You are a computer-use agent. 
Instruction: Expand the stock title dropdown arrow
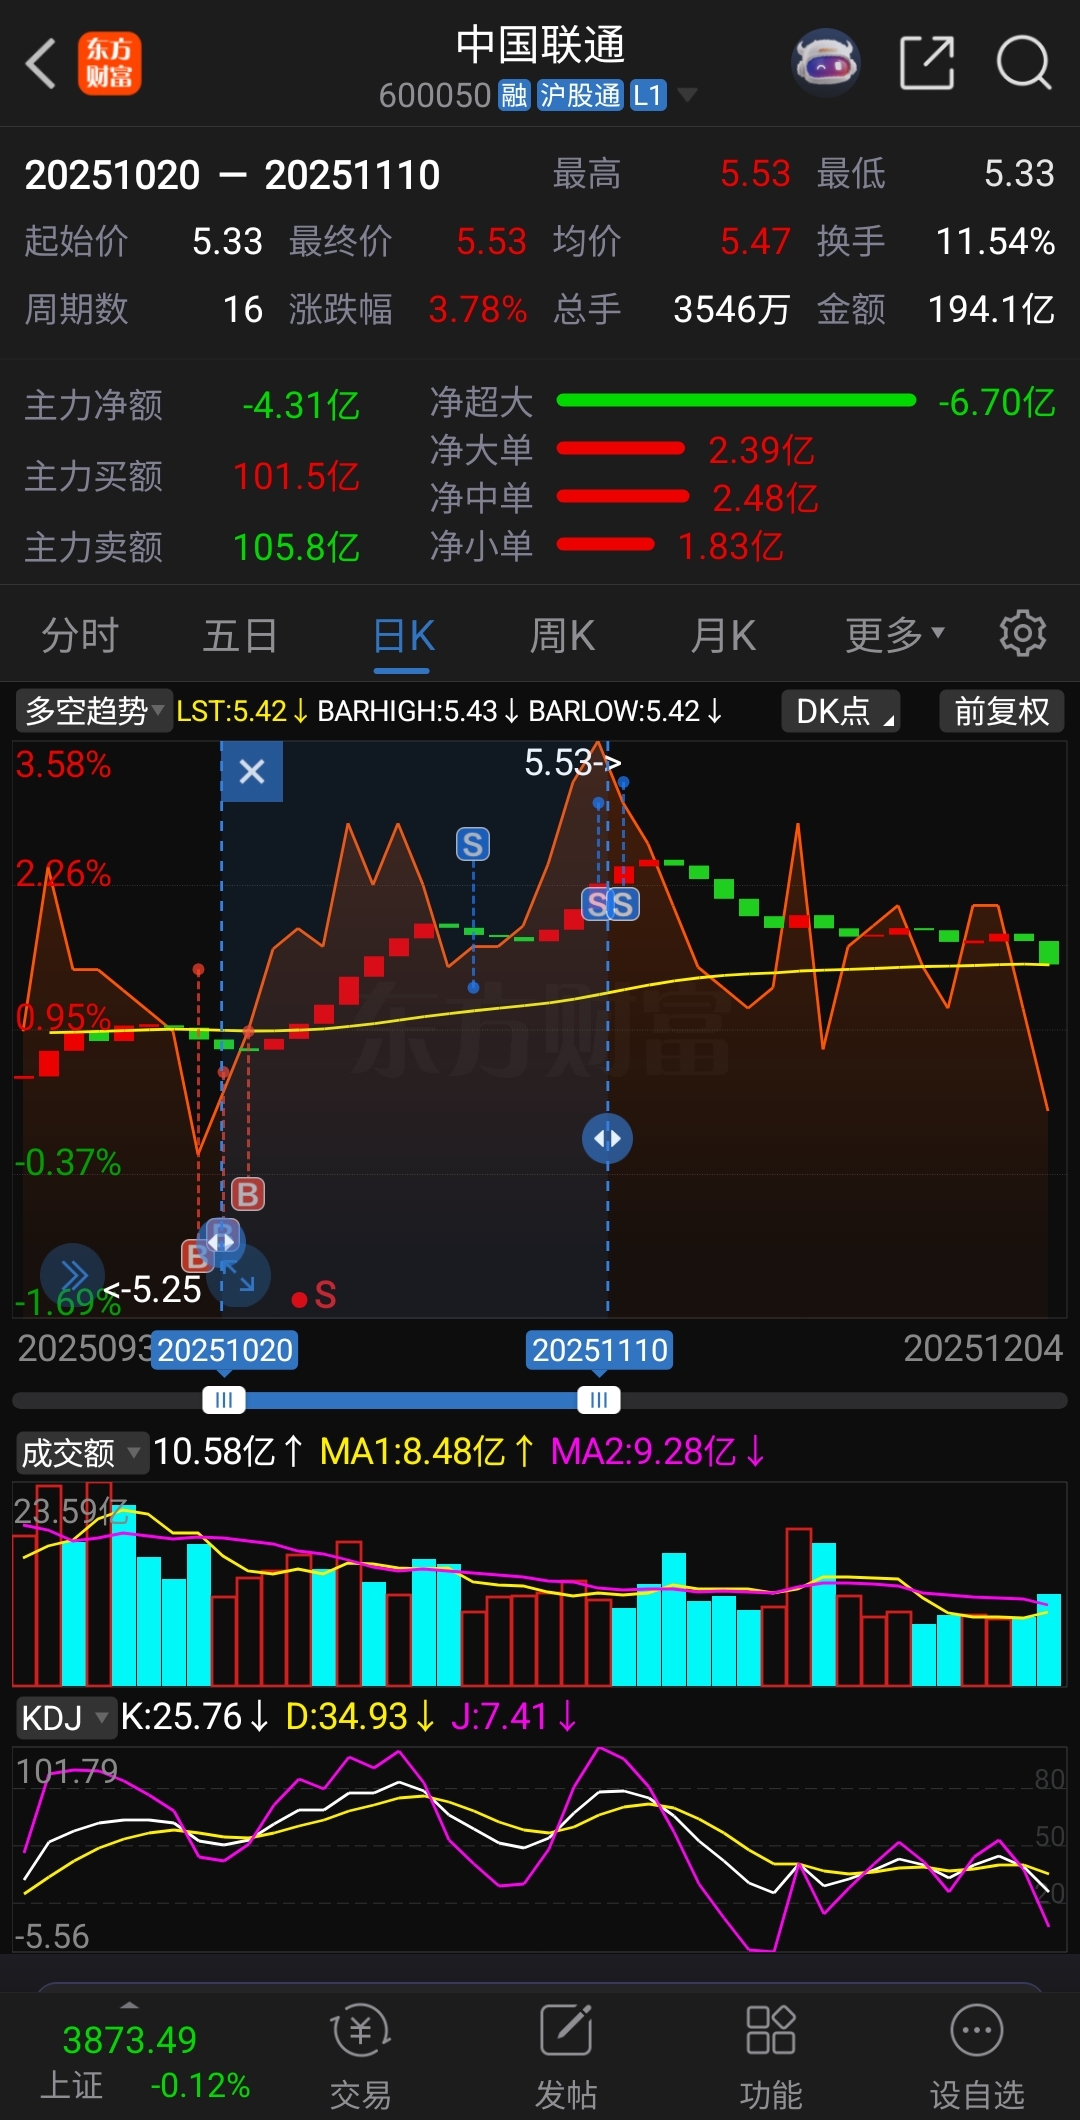(687, 95)
